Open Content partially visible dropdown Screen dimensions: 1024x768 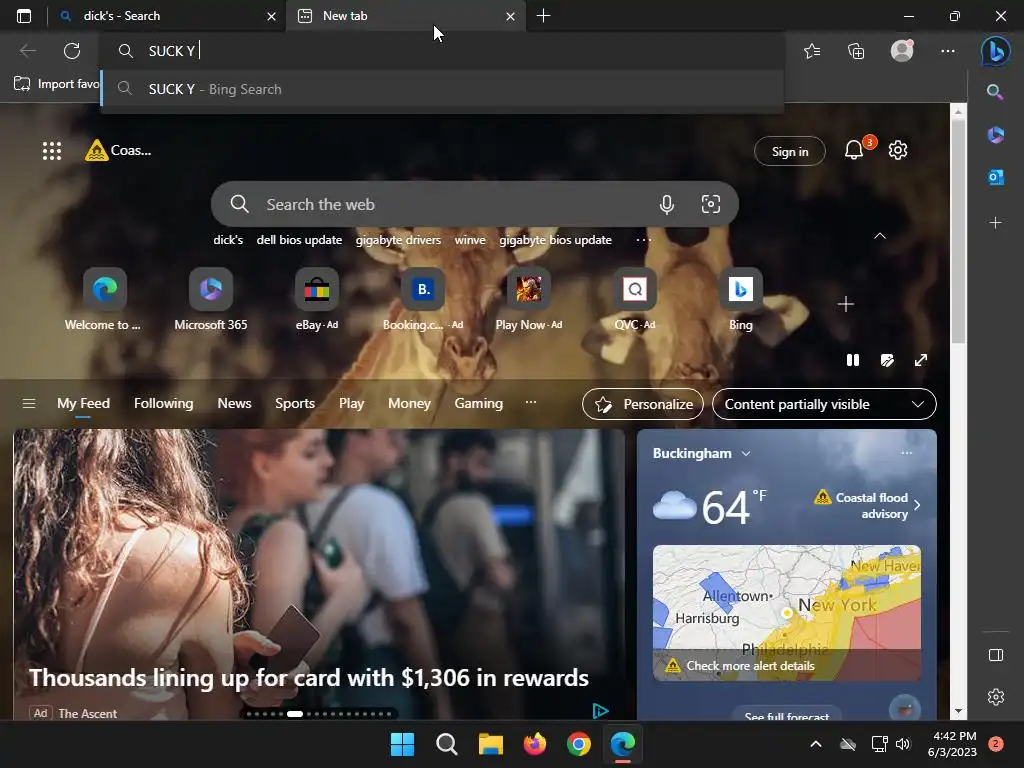pos(824,404)
